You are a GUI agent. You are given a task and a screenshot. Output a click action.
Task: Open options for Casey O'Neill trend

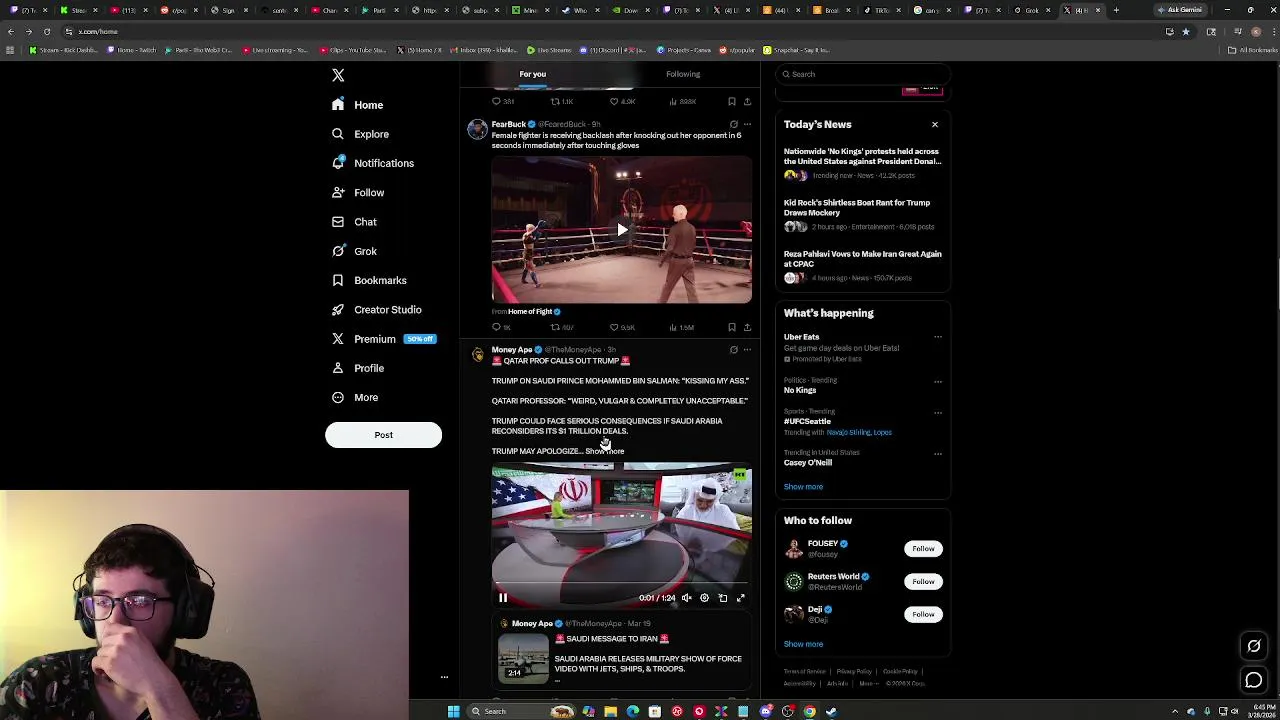938,453
